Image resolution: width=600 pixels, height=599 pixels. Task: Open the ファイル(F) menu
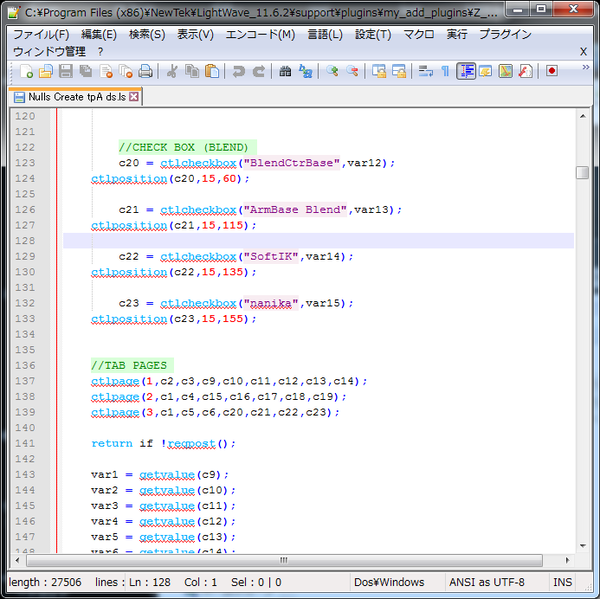[41, 34]
